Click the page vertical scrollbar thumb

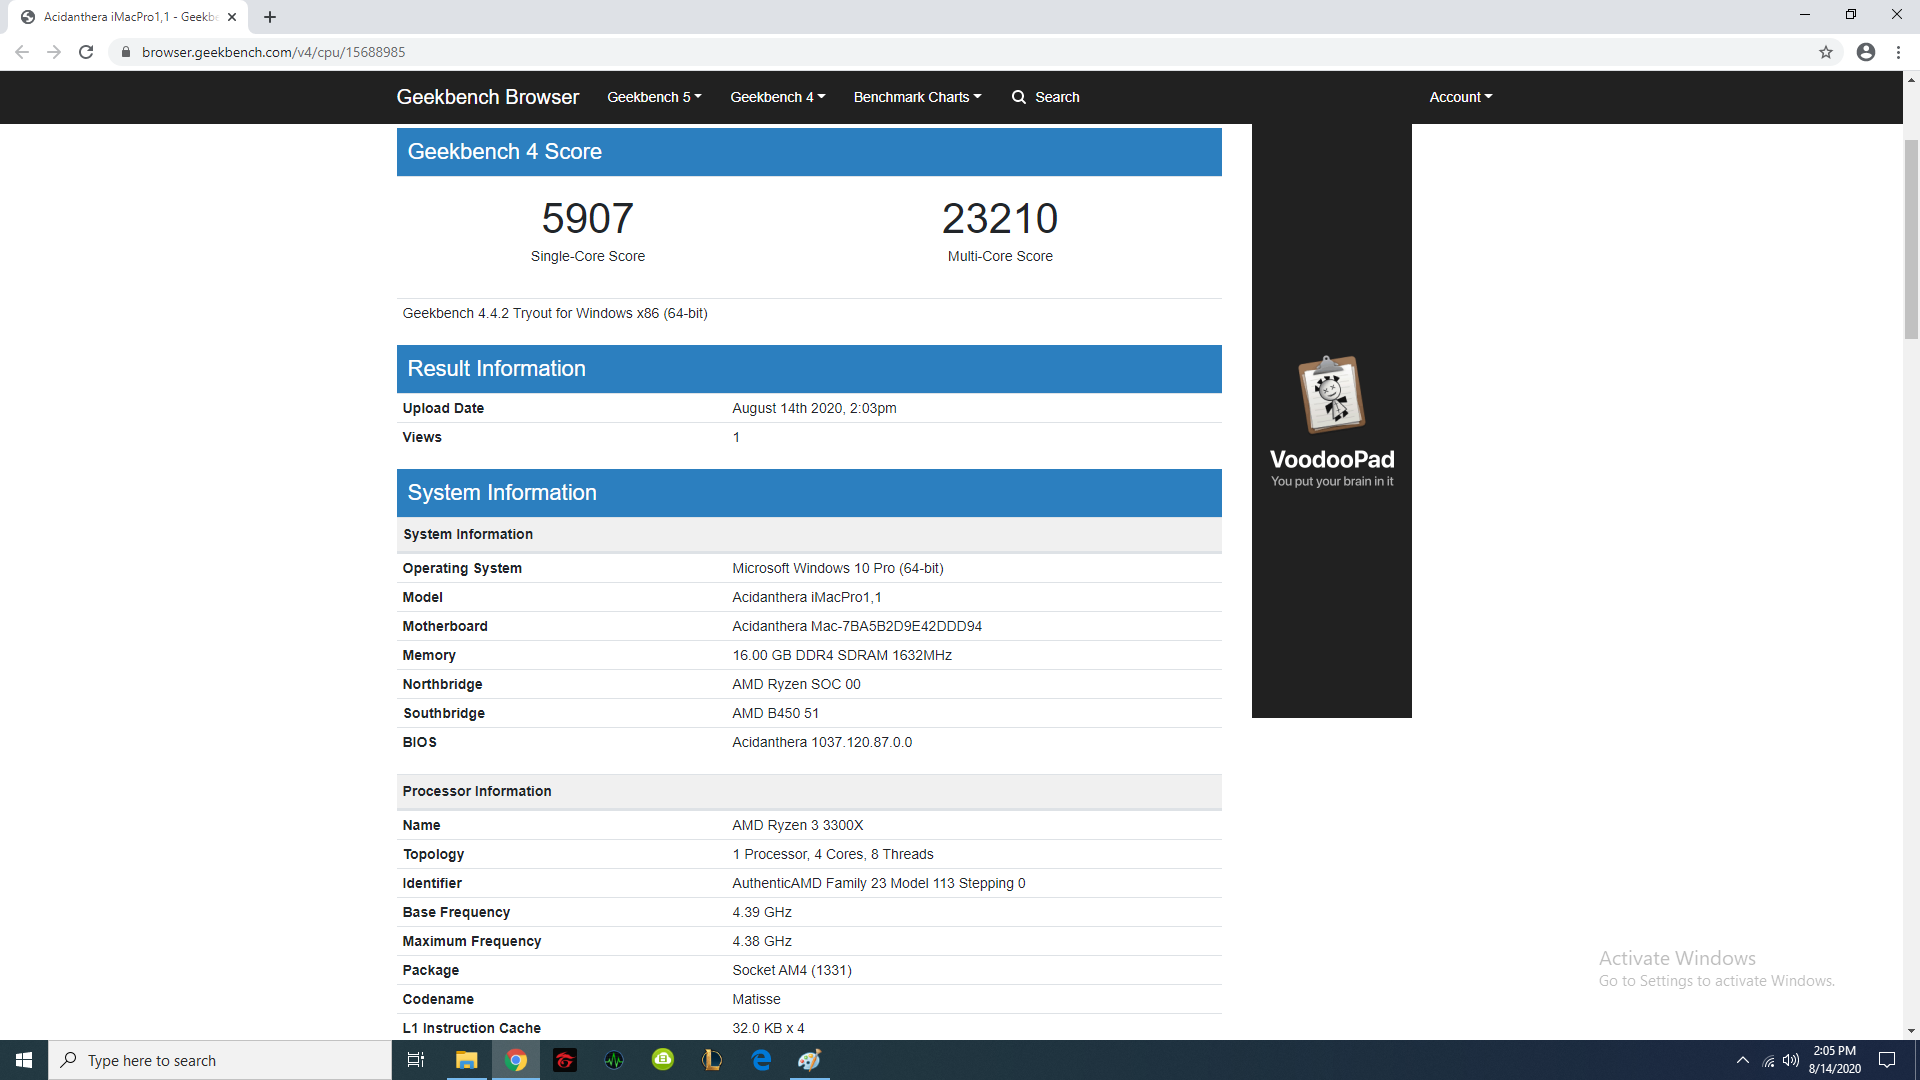pos(1911,238)
